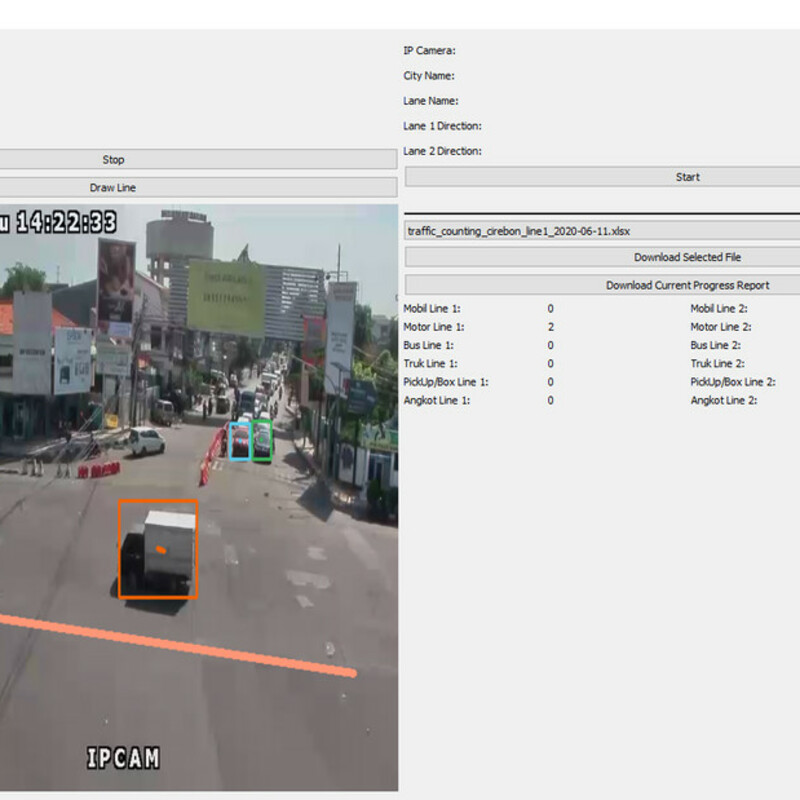Click the Lane Name field label

click(431, 101)
